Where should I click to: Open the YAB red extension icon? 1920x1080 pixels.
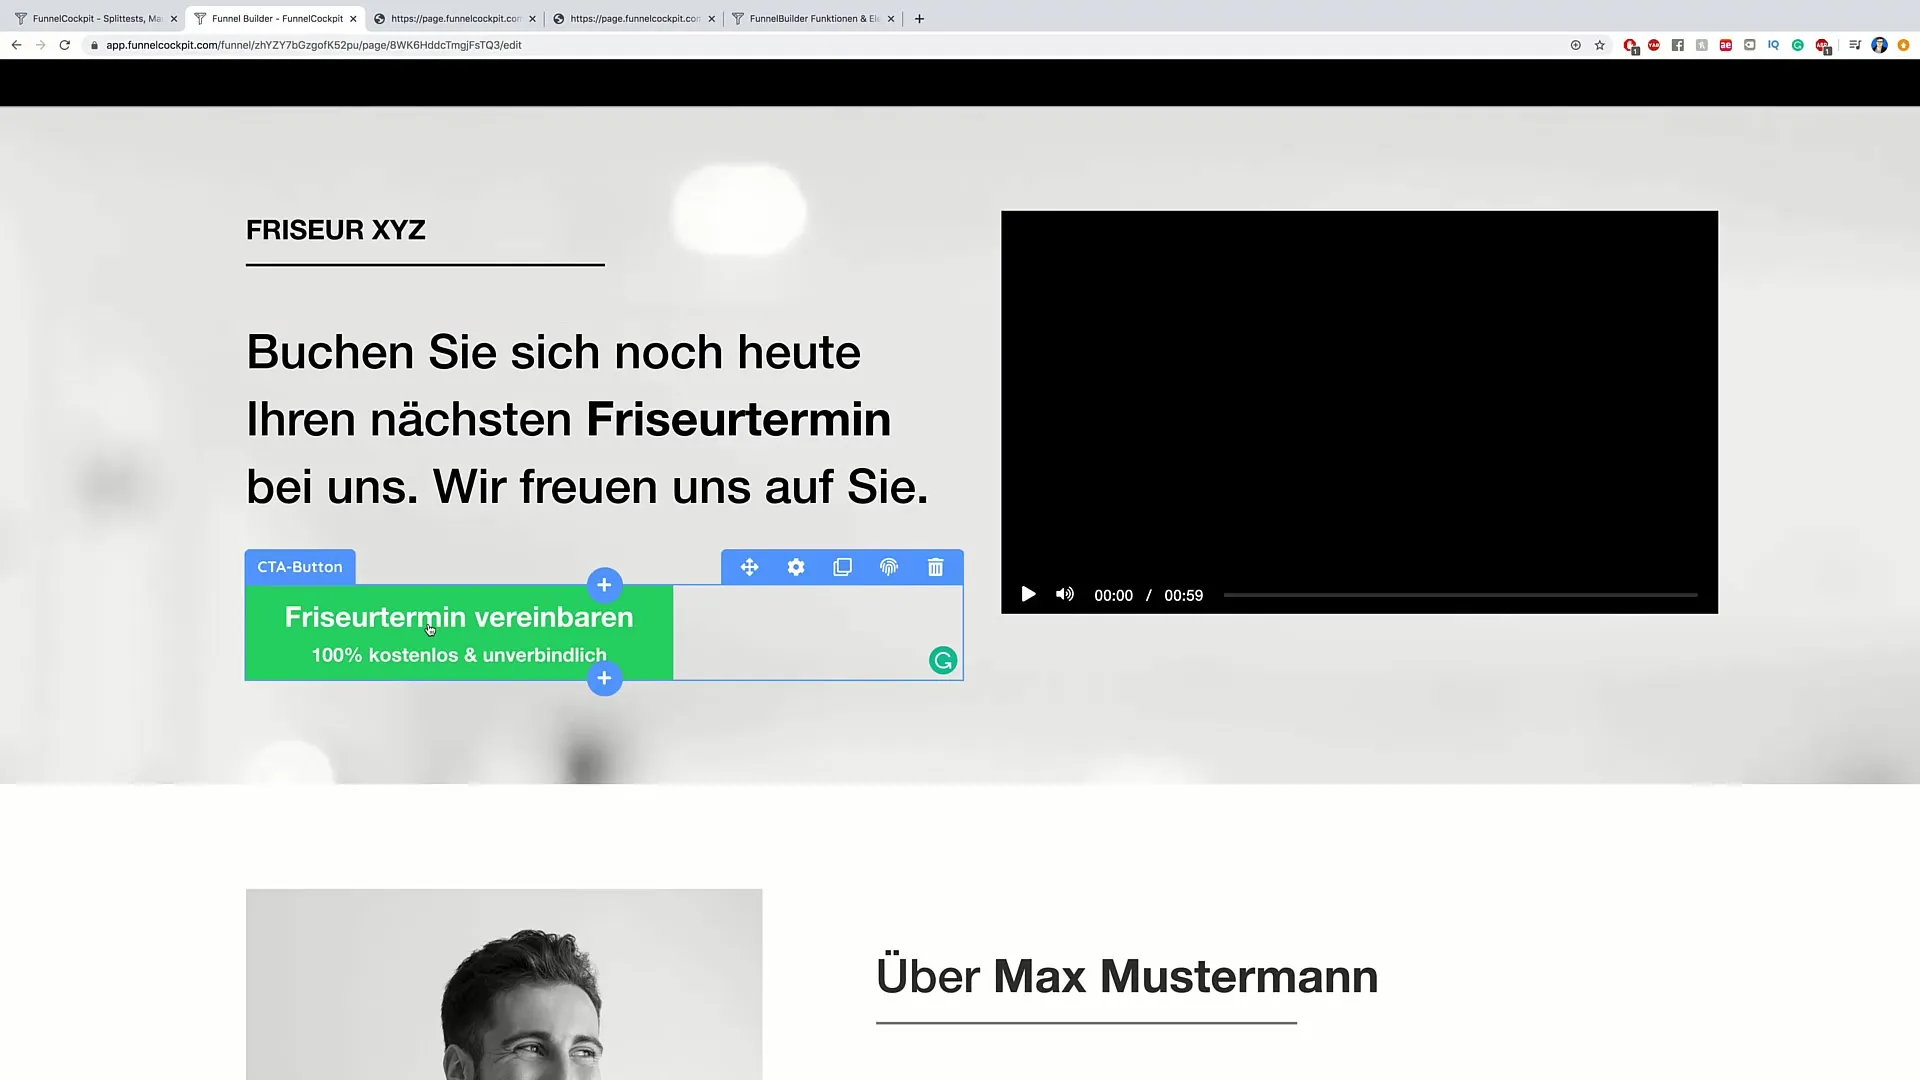click(1654, 45)
